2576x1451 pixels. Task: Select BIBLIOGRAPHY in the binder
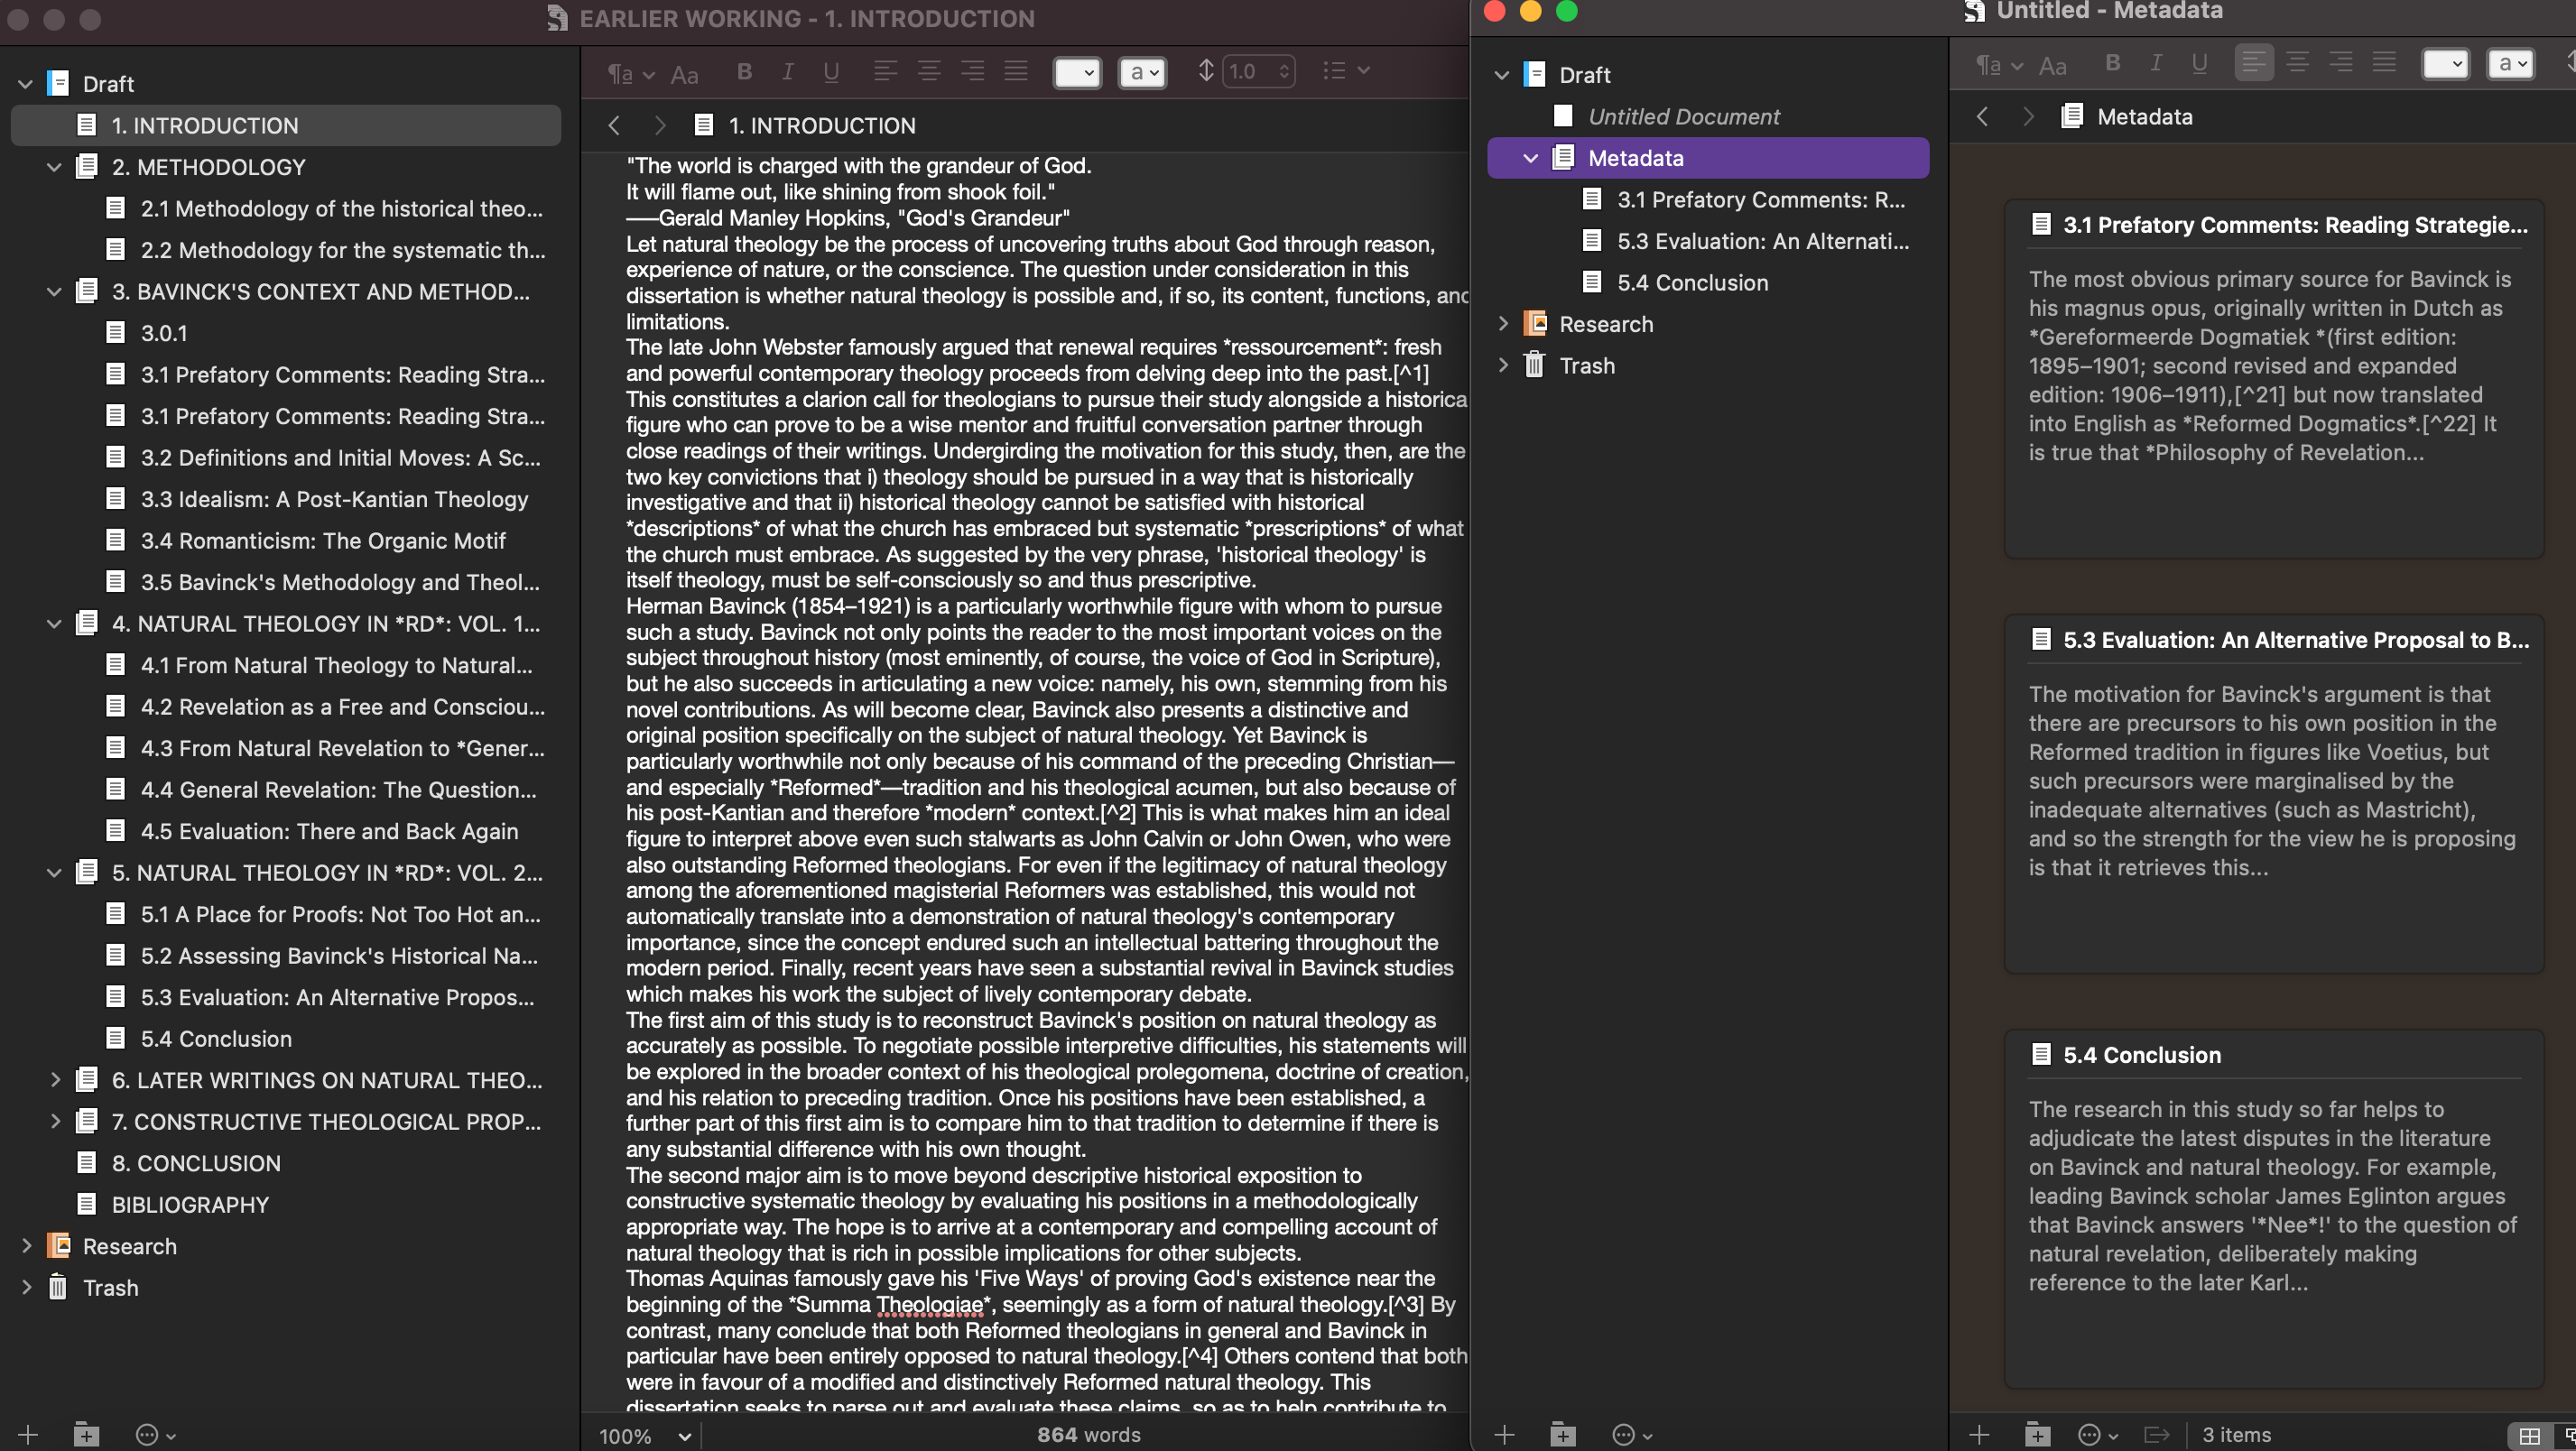[x=286, y=1205]
